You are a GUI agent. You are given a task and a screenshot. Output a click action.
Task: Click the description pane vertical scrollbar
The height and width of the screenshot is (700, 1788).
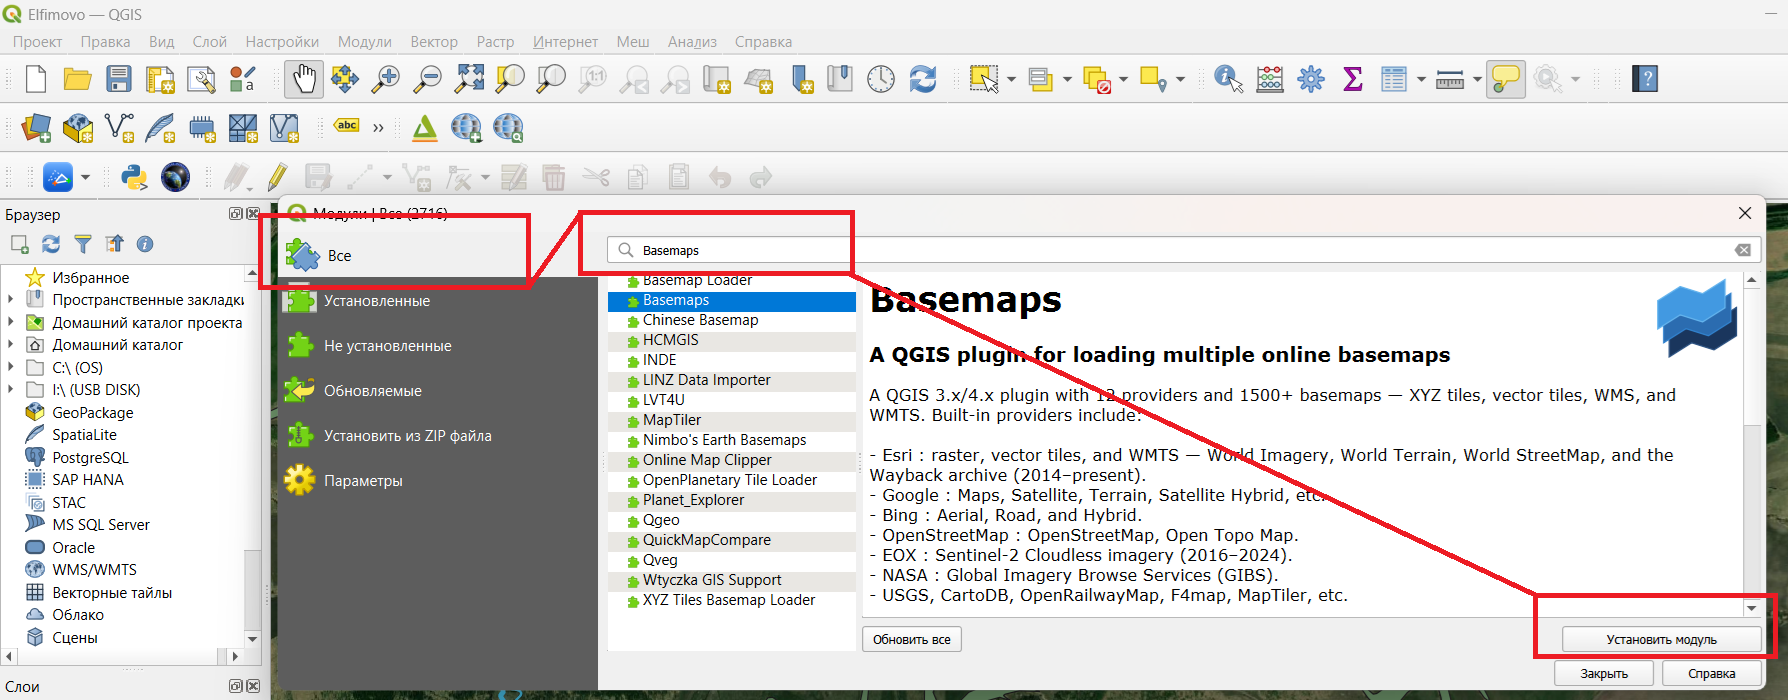pyautogui.click(x=1751, y=445)
